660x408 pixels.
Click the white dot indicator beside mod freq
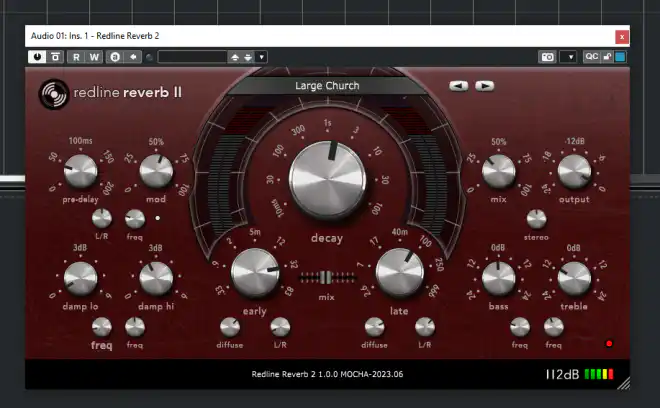point(157,218)
